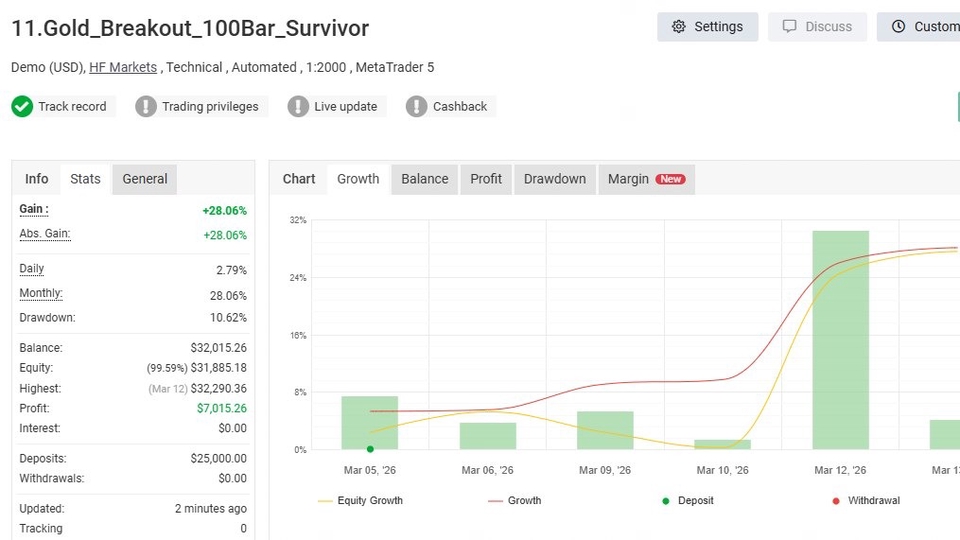Toggle the Withdrawal legend entry
Screen dimensions: 960x540
(866, 500)
